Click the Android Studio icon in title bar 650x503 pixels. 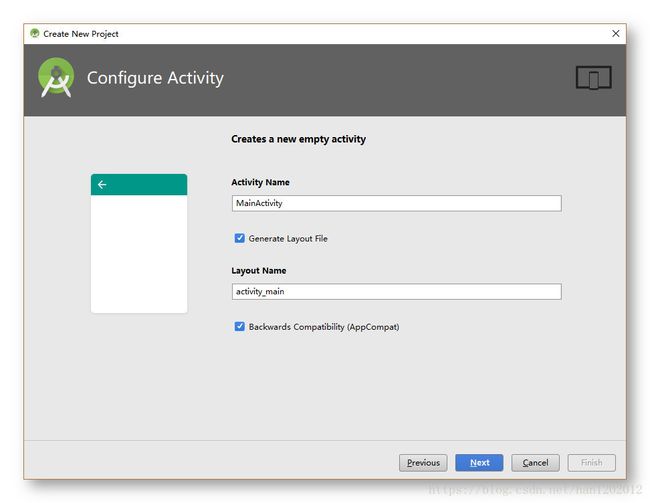coord(34,33)
